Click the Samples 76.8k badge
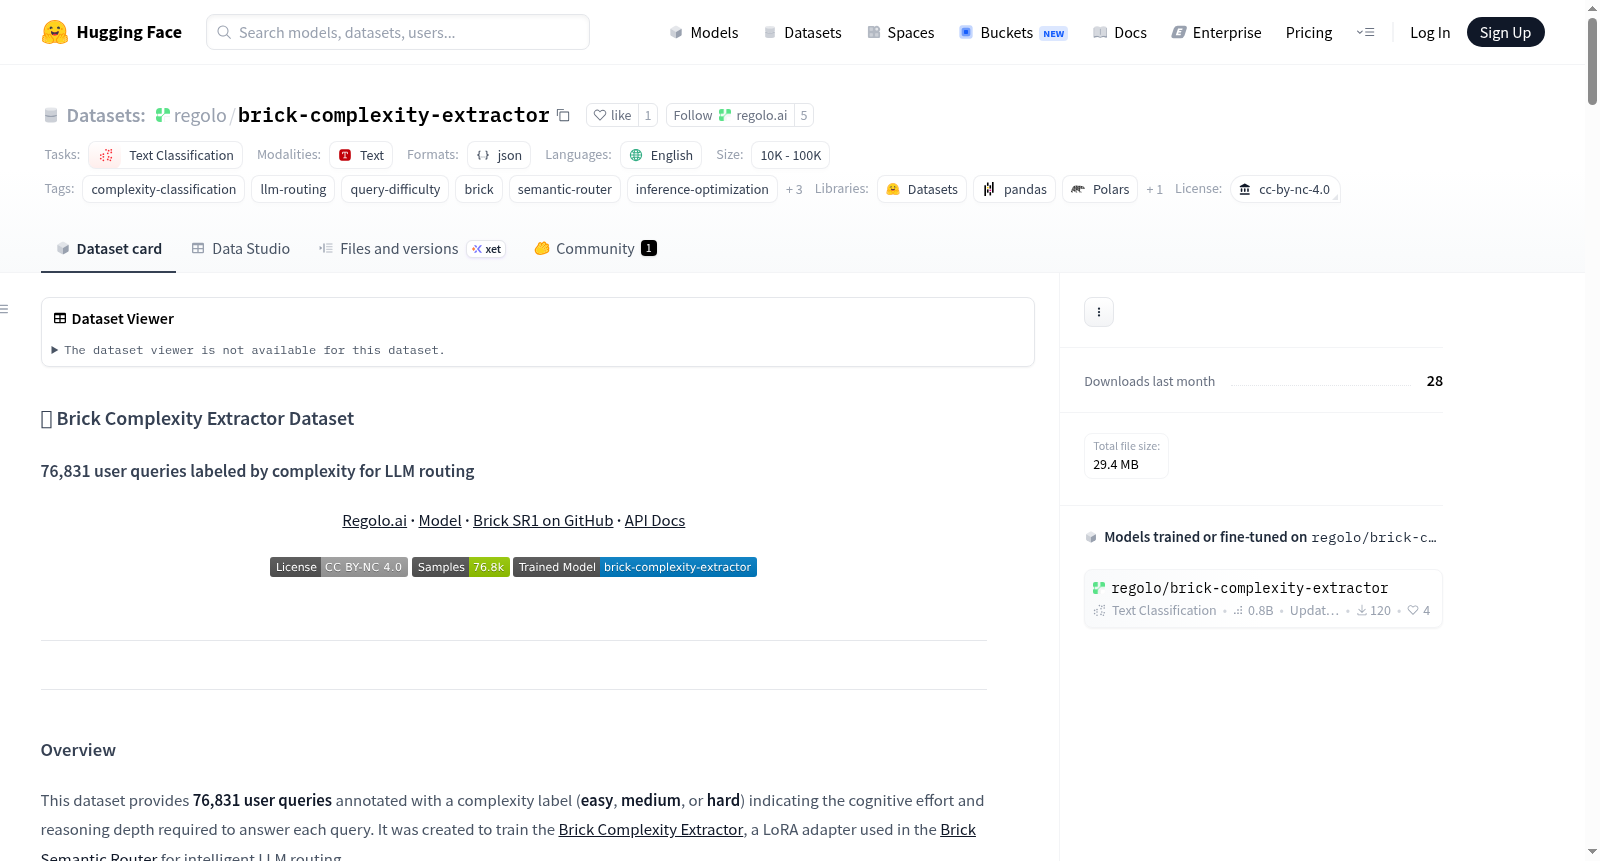The width and height of the screenshot is (1600, 861). pyautogui.click(x=461, y=567)
